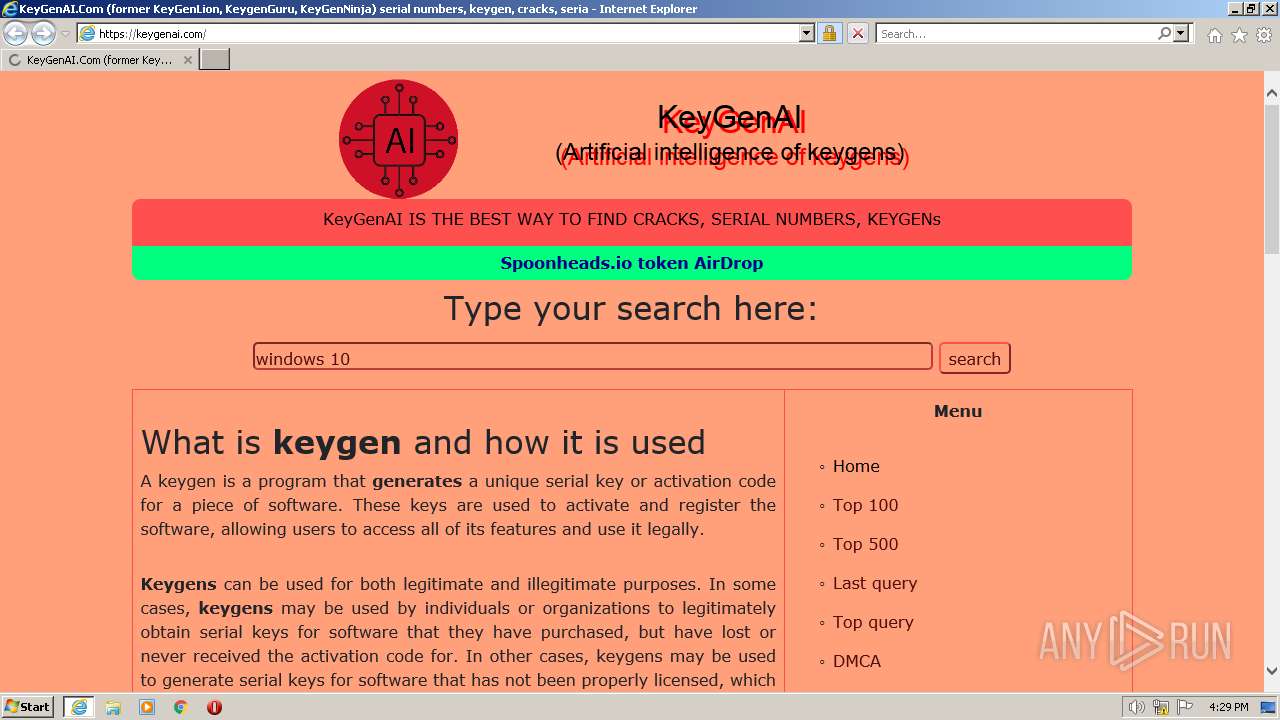Screen dimensions: 1280x720
Task: Open a new blank tab
Action: [x=215, y=60]
